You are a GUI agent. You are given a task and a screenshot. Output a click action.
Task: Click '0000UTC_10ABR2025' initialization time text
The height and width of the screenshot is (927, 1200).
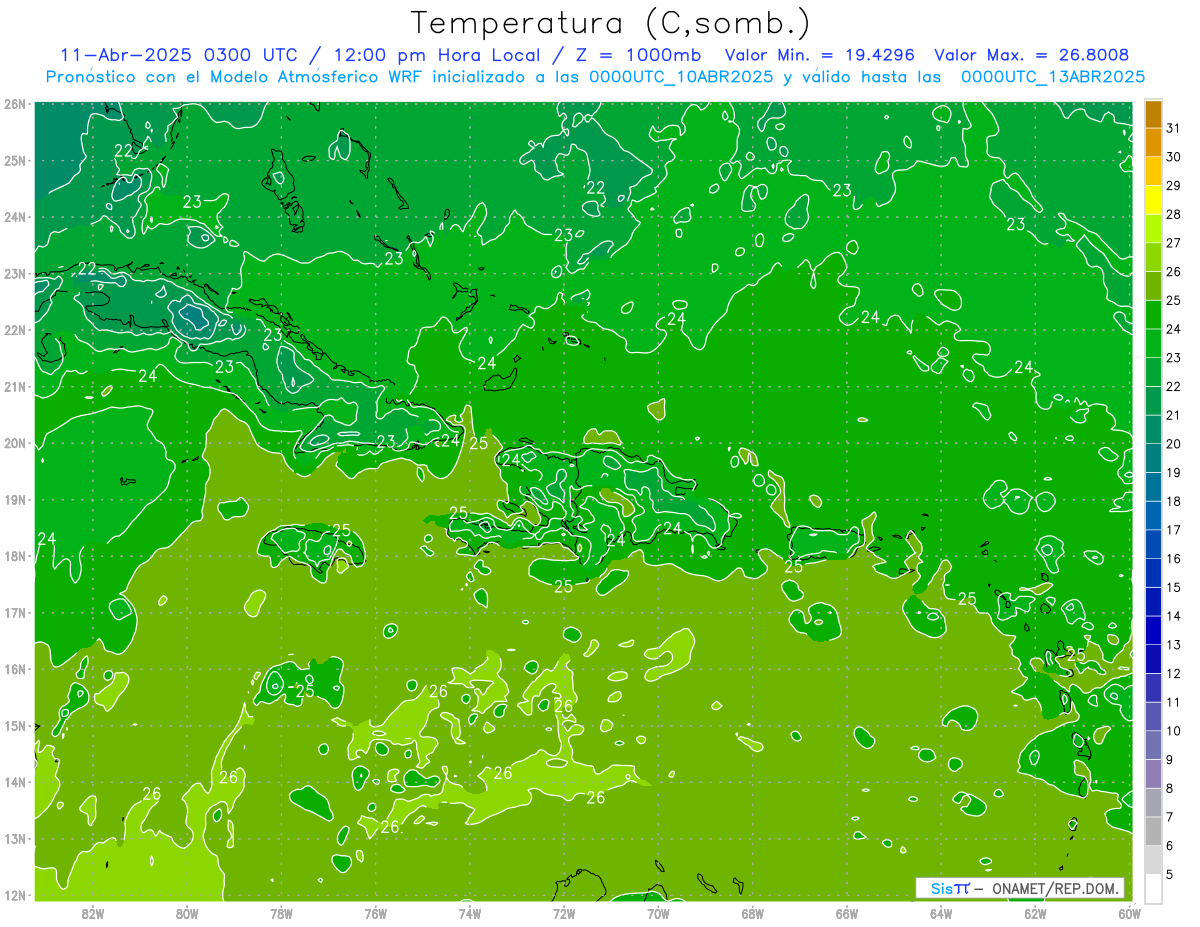(680, 77)
